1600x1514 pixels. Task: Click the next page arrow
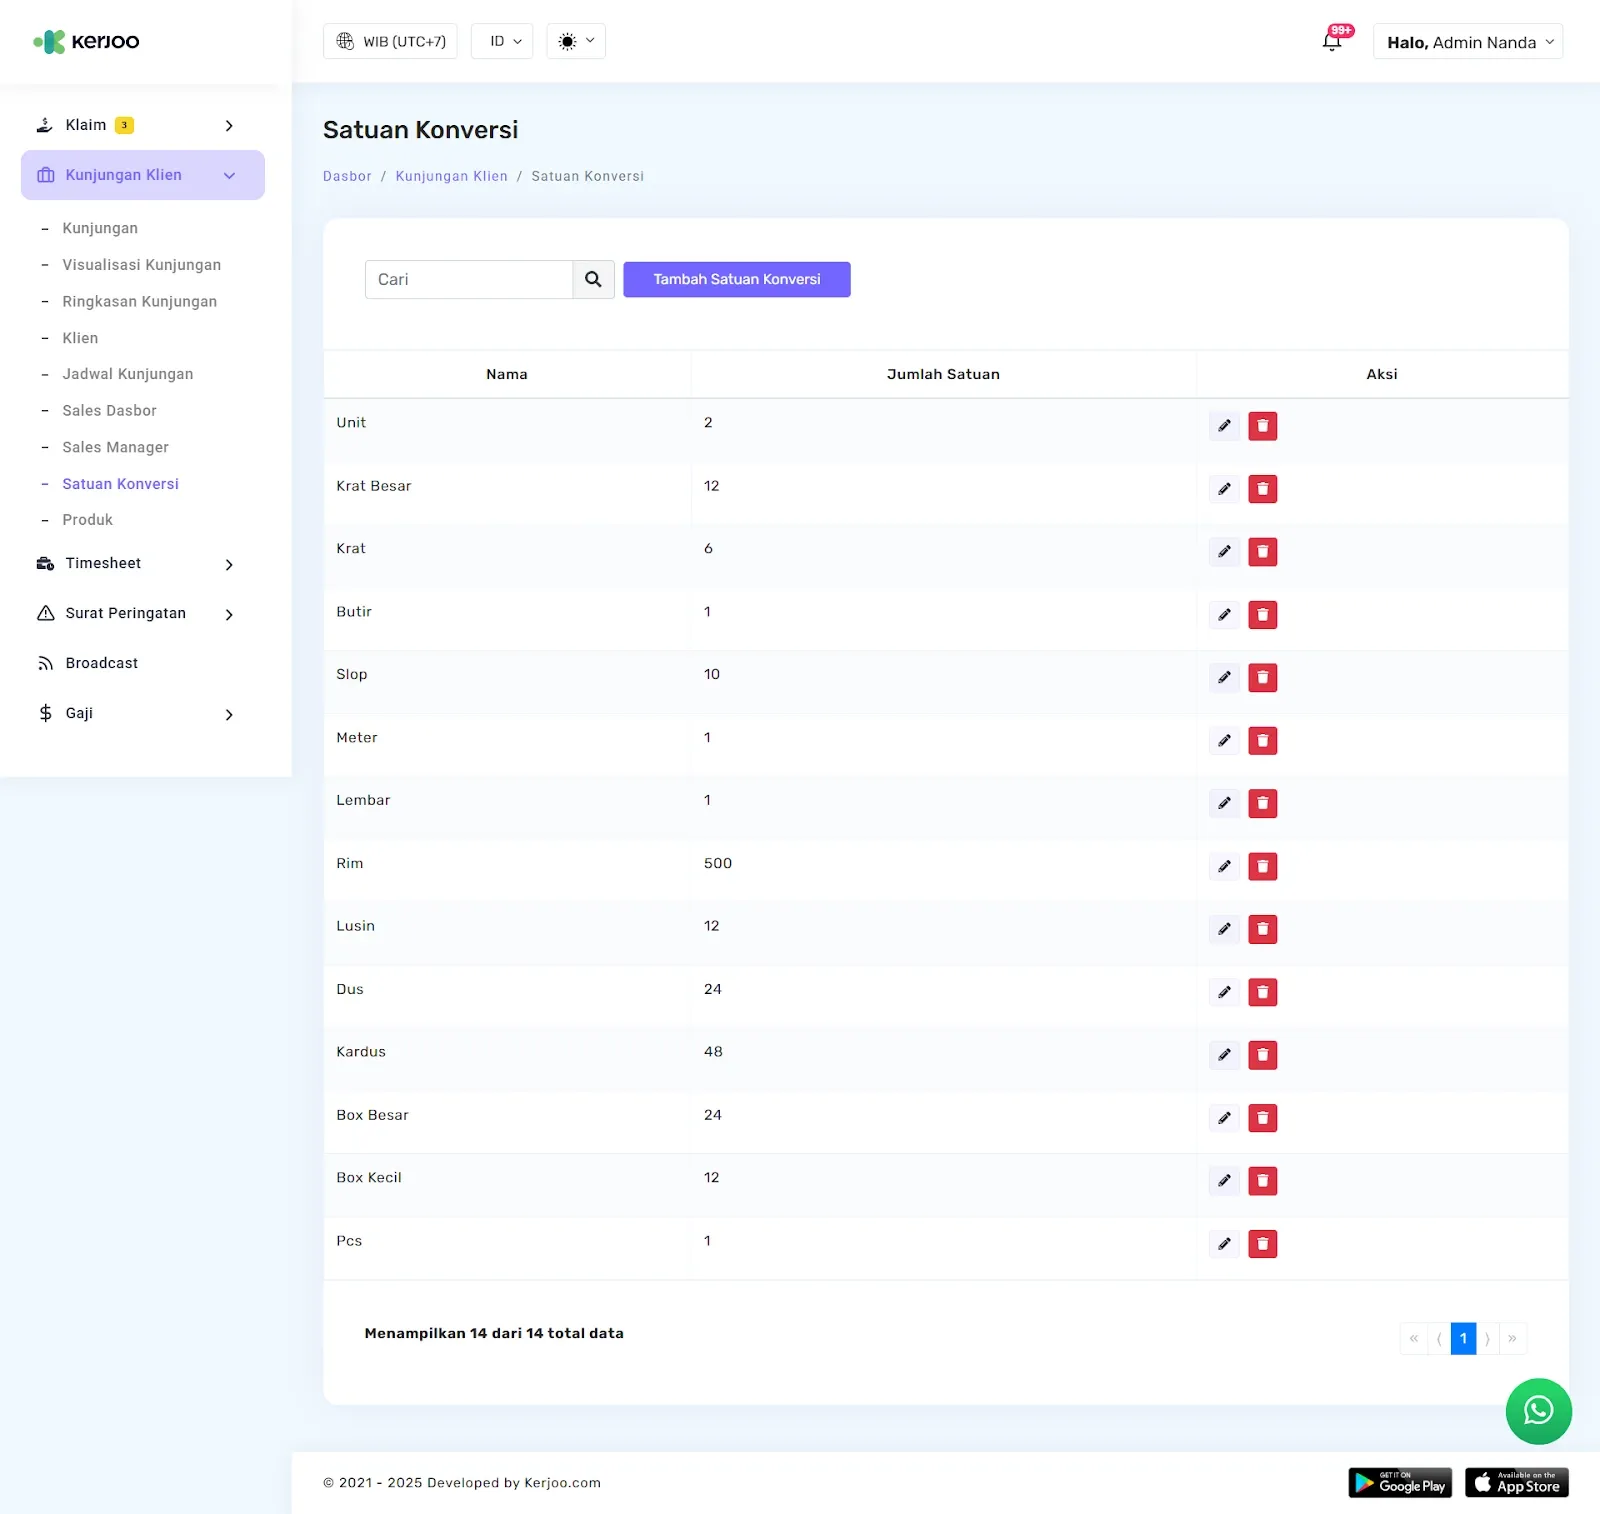(1488, 1338)
